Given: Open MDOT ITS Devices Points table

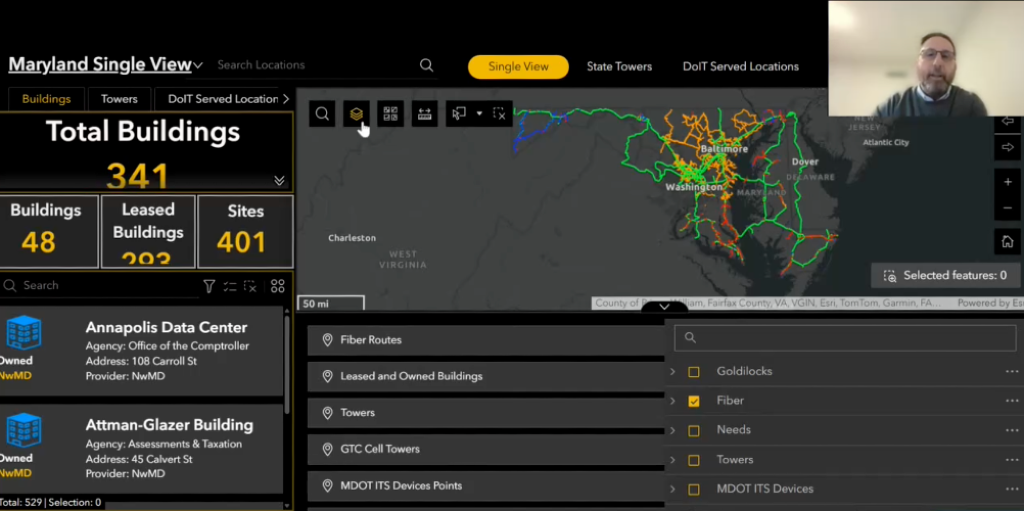Looking at the screenshot, I should (486, 486).
